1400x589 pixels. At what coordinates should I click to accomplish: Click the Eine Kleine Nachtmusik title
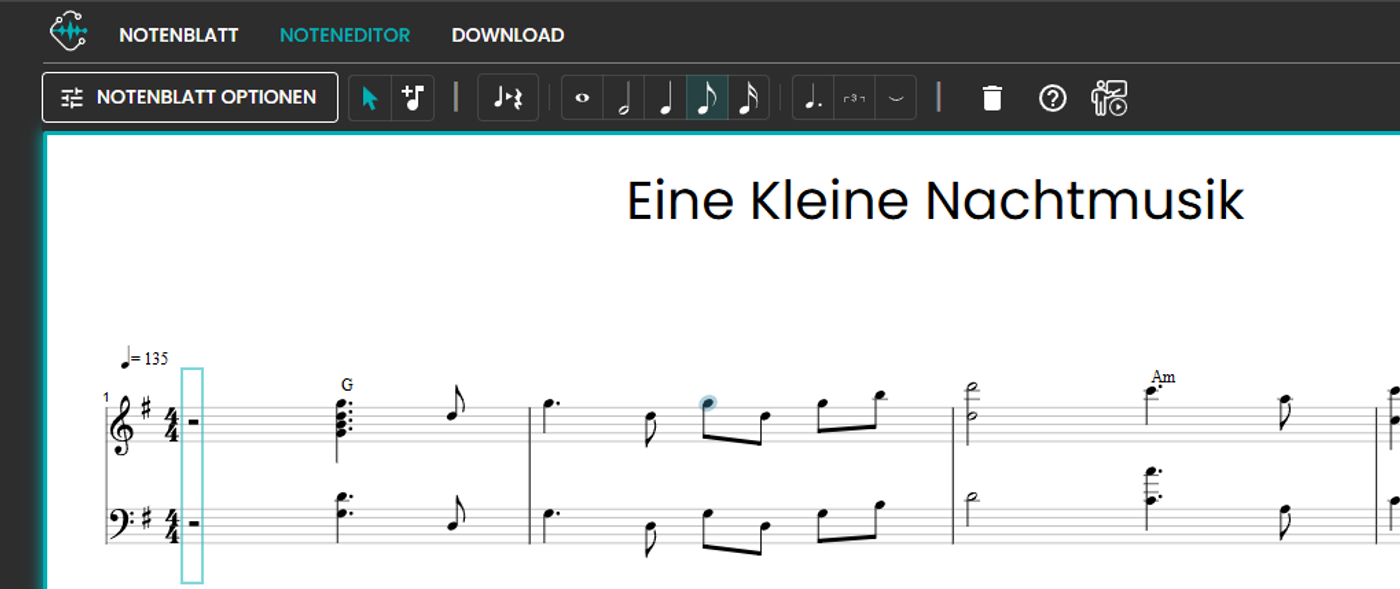coord(935,200)
